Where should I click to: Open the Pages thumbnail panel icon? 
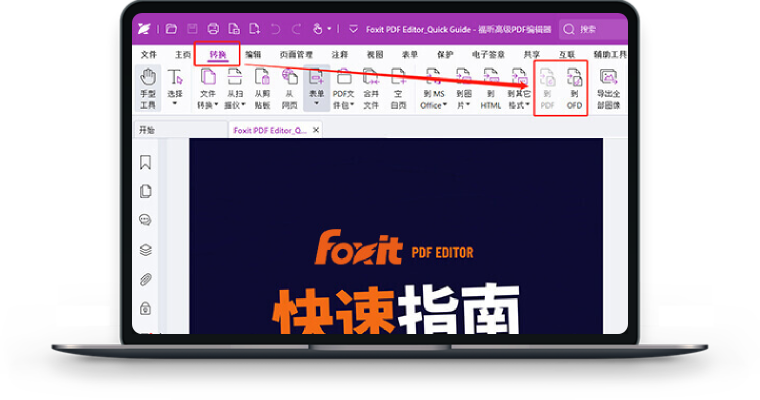click(x=146, y=191)
